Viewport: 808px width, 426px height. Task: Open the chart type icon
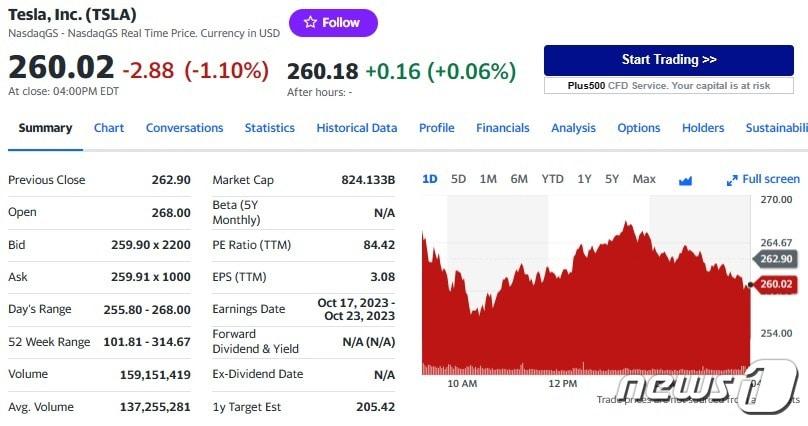685,180
